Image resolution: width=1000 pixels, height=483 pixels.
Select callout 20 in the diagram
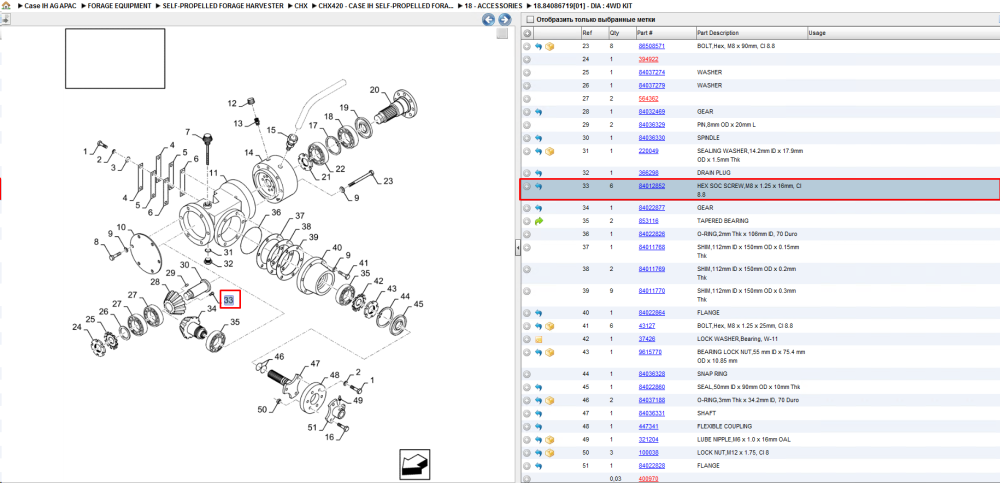click(374, 90)
